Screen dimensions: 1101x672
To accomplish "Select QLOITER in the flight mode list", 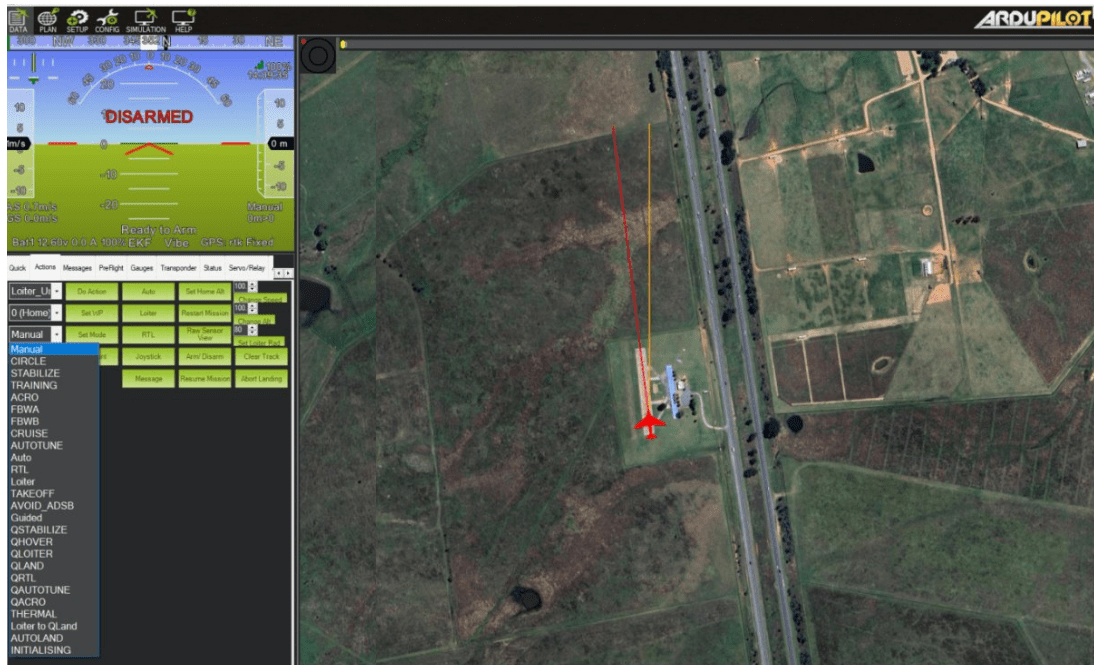I will (32, 554).
